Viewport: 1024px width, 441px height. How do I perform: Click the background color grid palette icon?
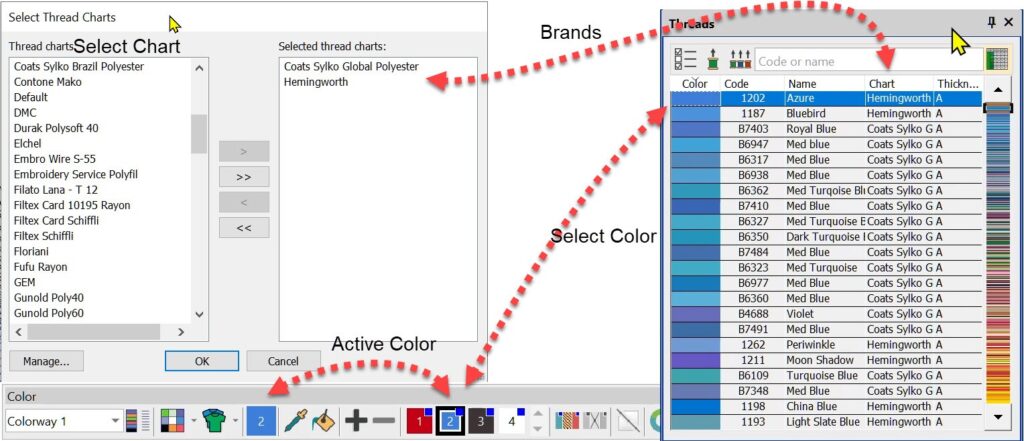point(173,421)
